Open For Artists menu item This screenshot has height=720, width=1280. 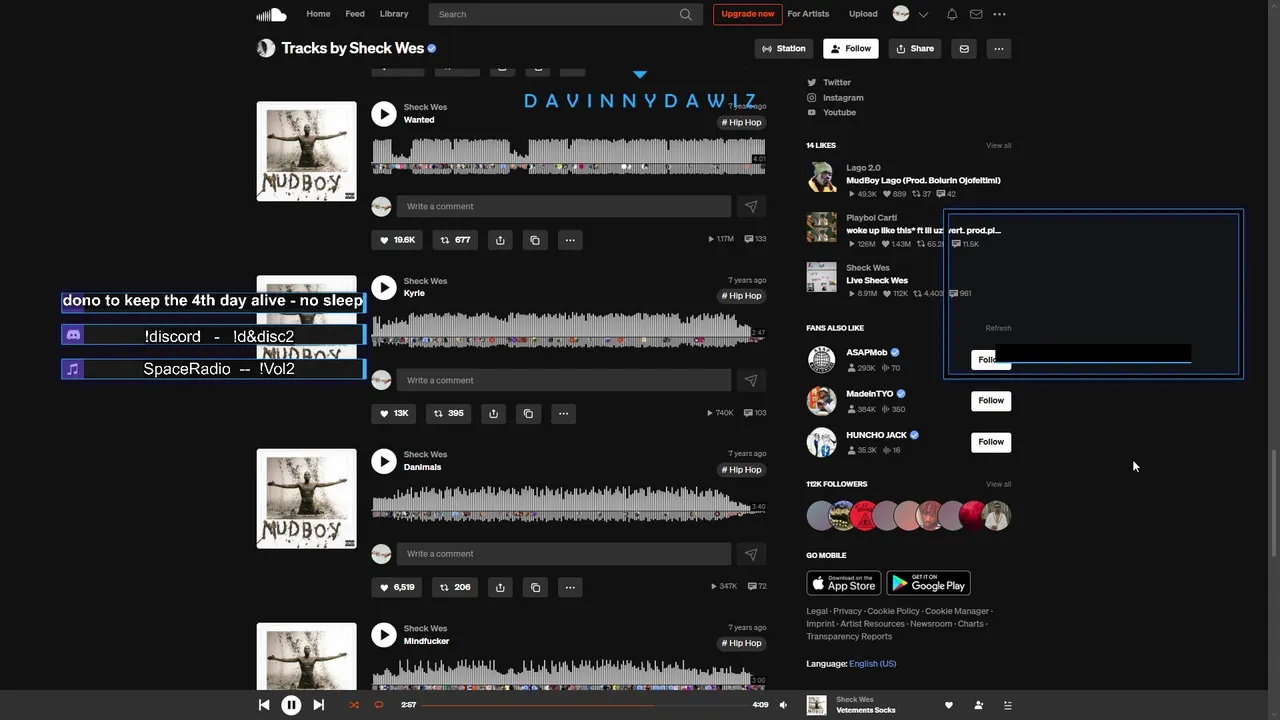pos(808,14)
